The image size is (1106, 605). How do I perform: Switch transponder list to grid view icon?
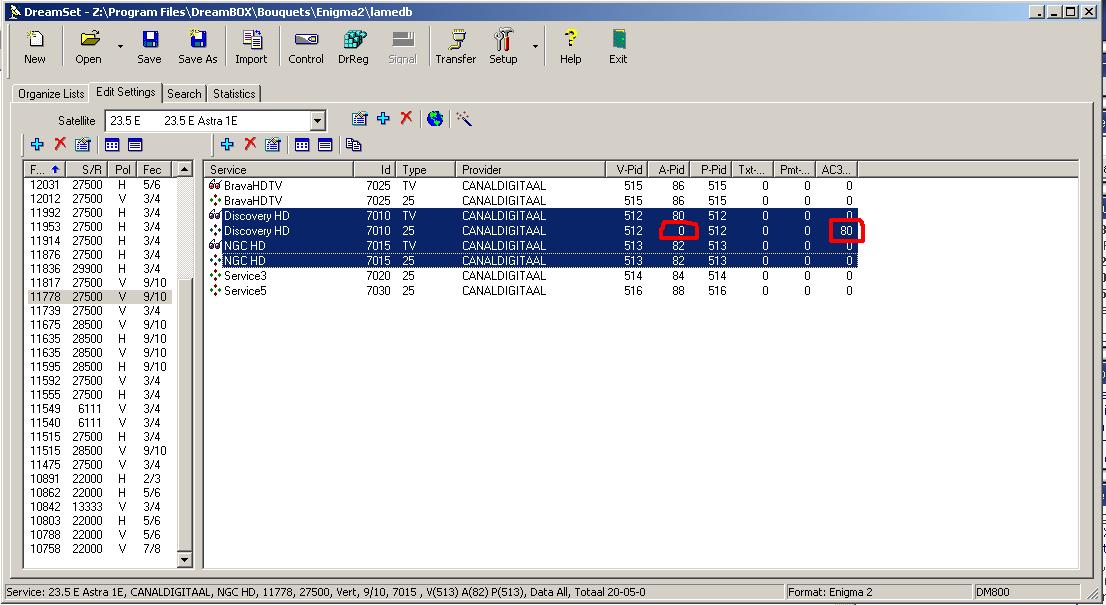click(112, 145)
